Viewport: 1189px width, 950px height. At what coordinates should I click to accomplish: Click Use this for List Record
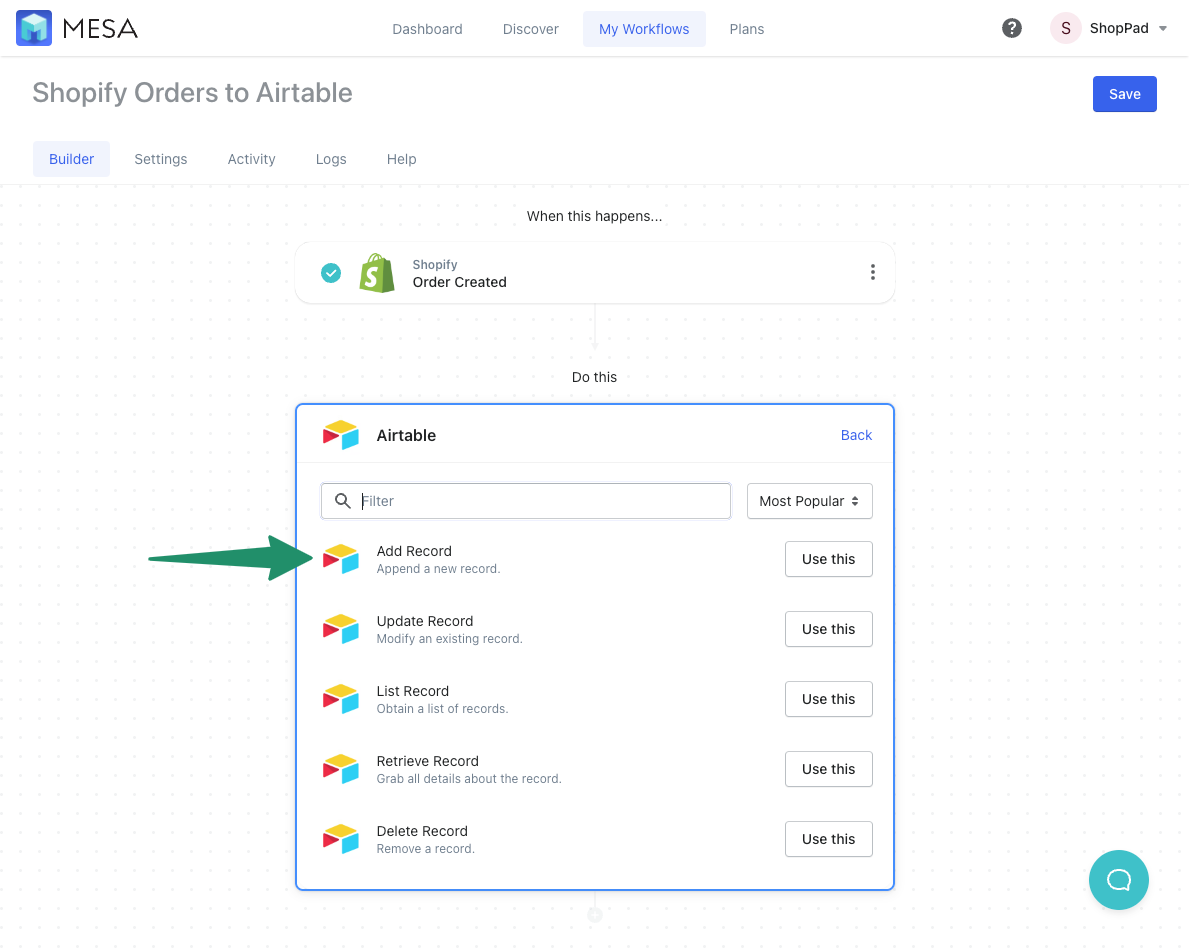click(x=828, y=699)
